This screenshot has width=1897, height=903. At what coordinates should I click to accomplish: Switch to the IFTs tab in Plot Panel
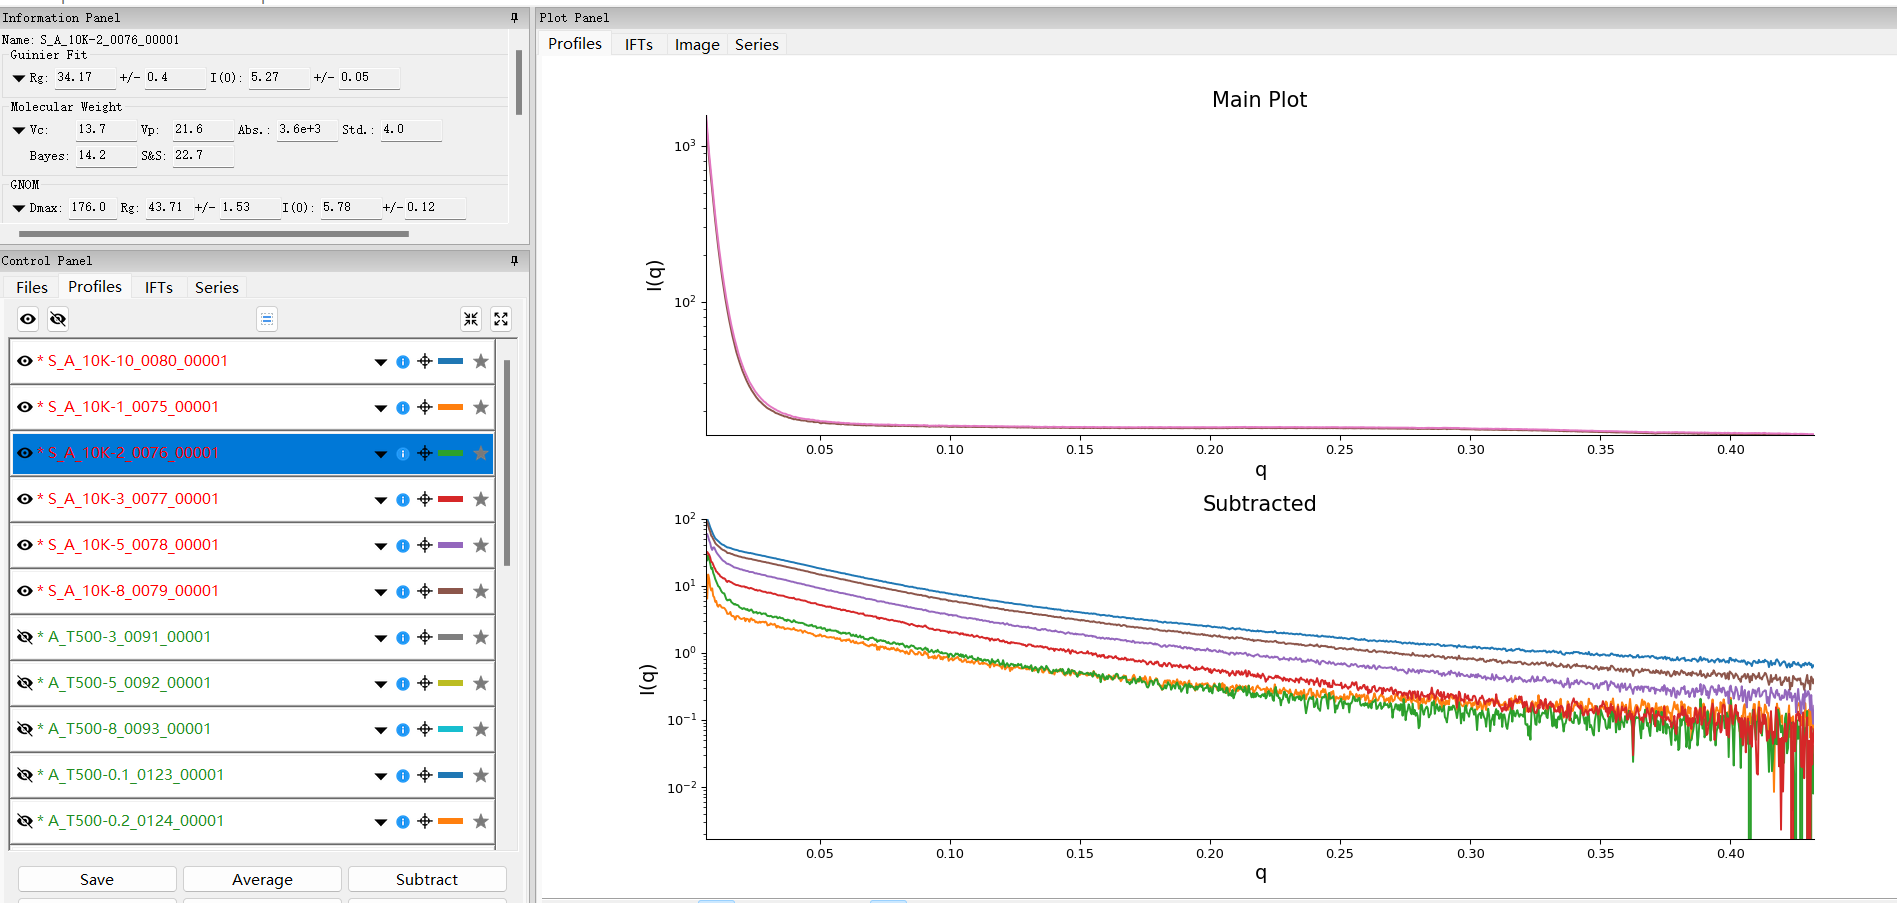638,45
